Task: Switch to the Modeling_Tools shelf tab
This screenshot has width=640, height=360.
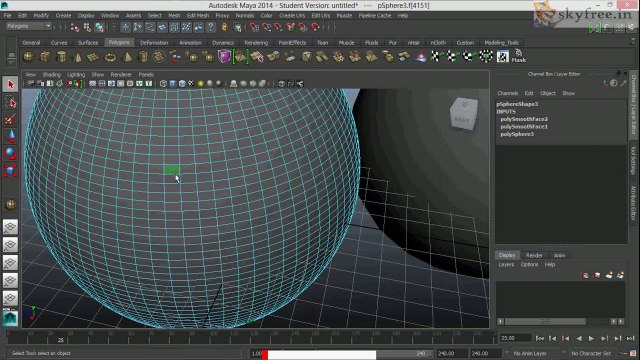Action: (x=501, y=42)
